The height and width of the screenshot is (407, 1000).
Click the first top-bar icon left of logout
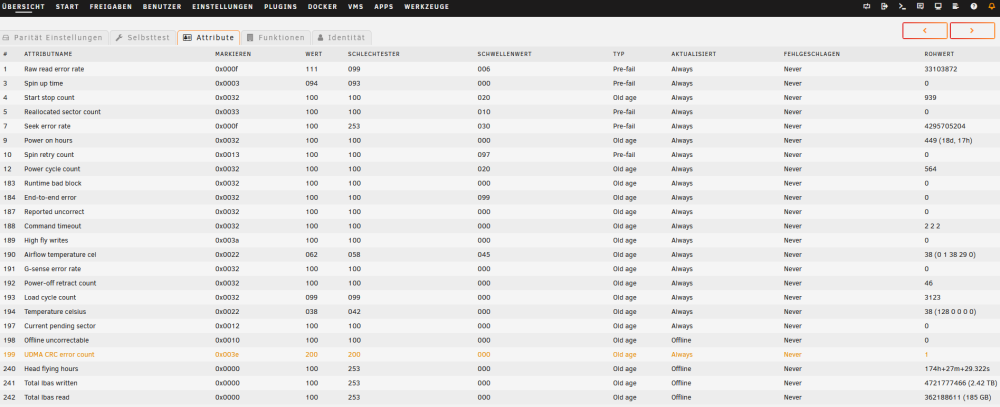866,6
